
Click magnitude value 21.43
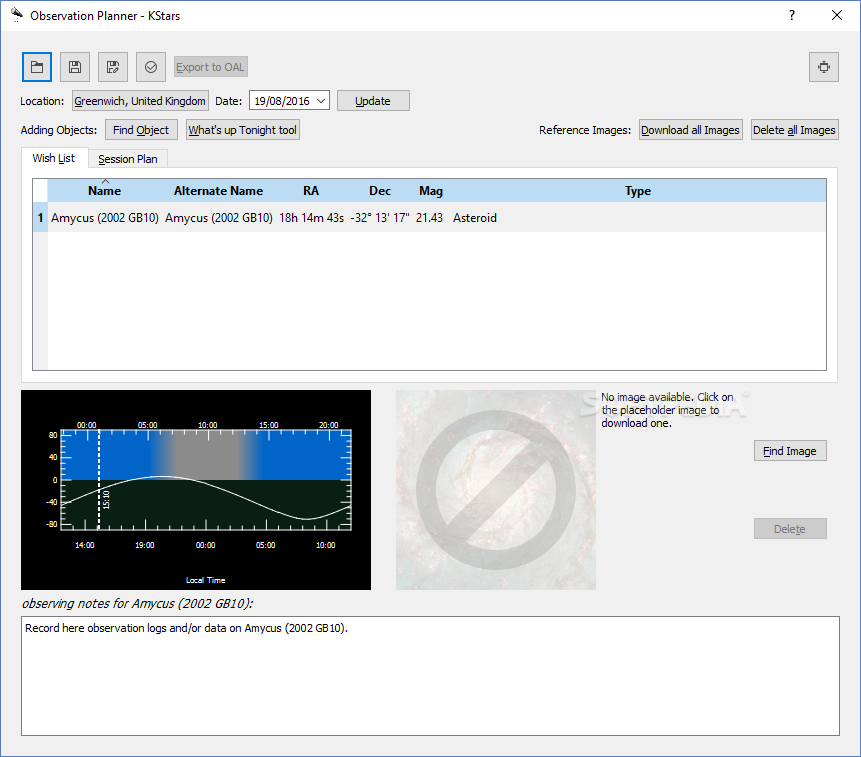[x=429, y=217]
